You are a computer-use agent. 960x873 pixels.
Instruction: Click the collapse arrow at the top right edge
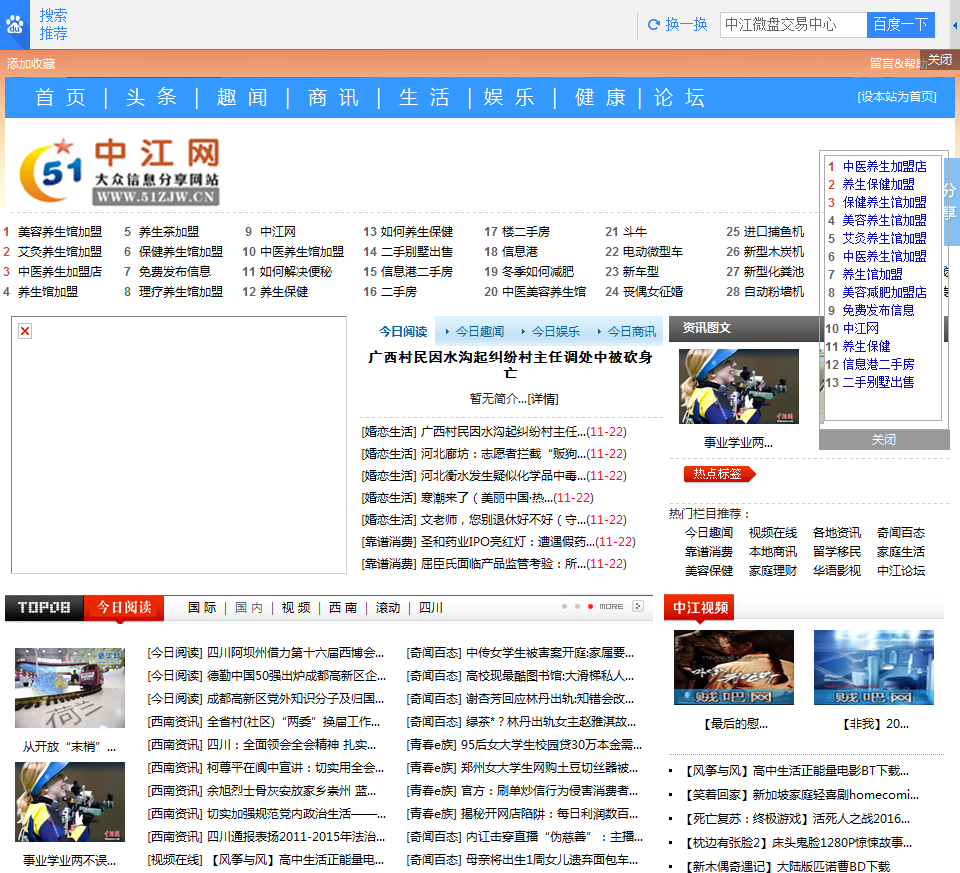954,25
